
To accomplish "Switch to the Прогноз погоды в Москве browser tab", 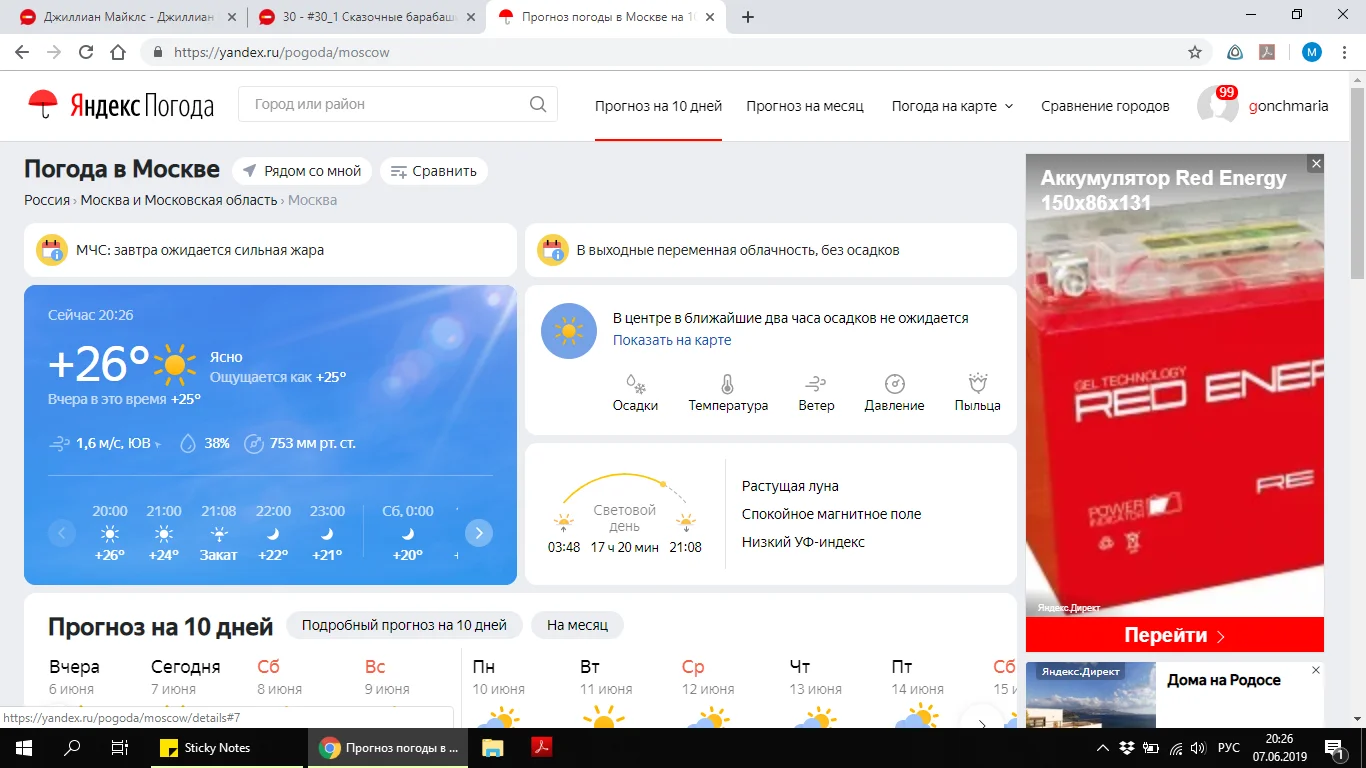I will [x=605, y=17].
